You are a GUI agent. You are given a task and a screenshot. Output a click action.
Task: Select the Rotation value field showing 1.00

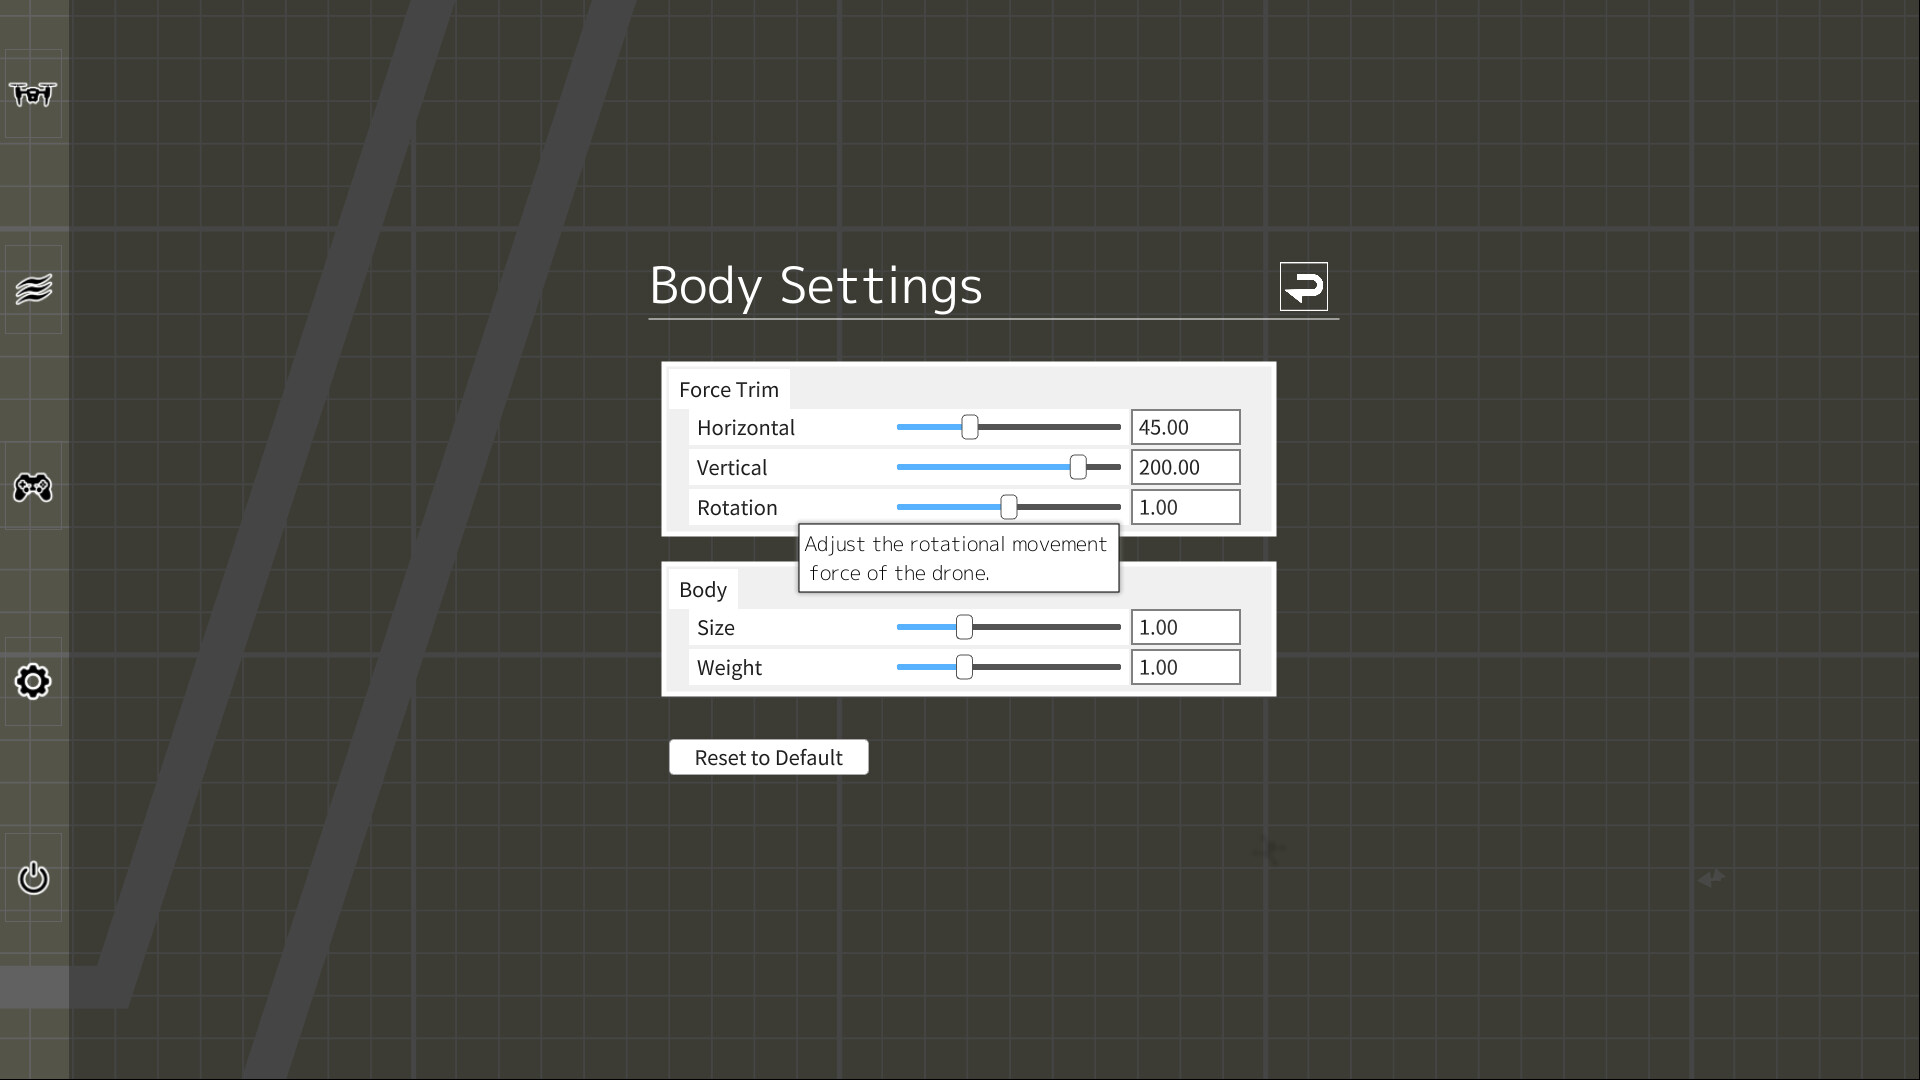pyautogui.click(x=1185, y=507)
